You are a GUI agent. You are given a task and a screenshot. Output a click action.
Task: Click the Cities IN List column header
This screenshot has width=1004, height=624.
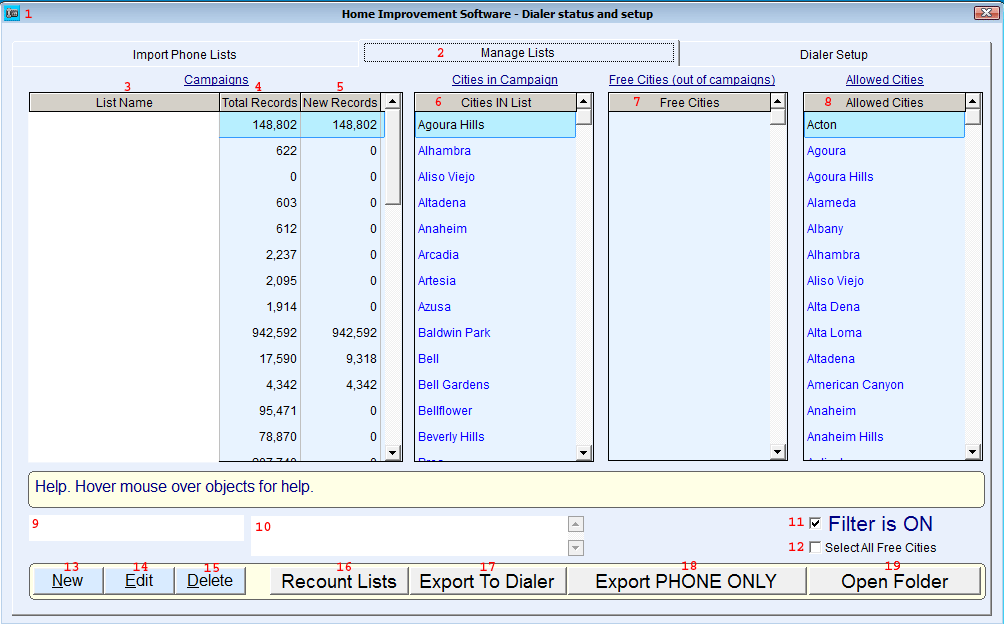[496, 102]
